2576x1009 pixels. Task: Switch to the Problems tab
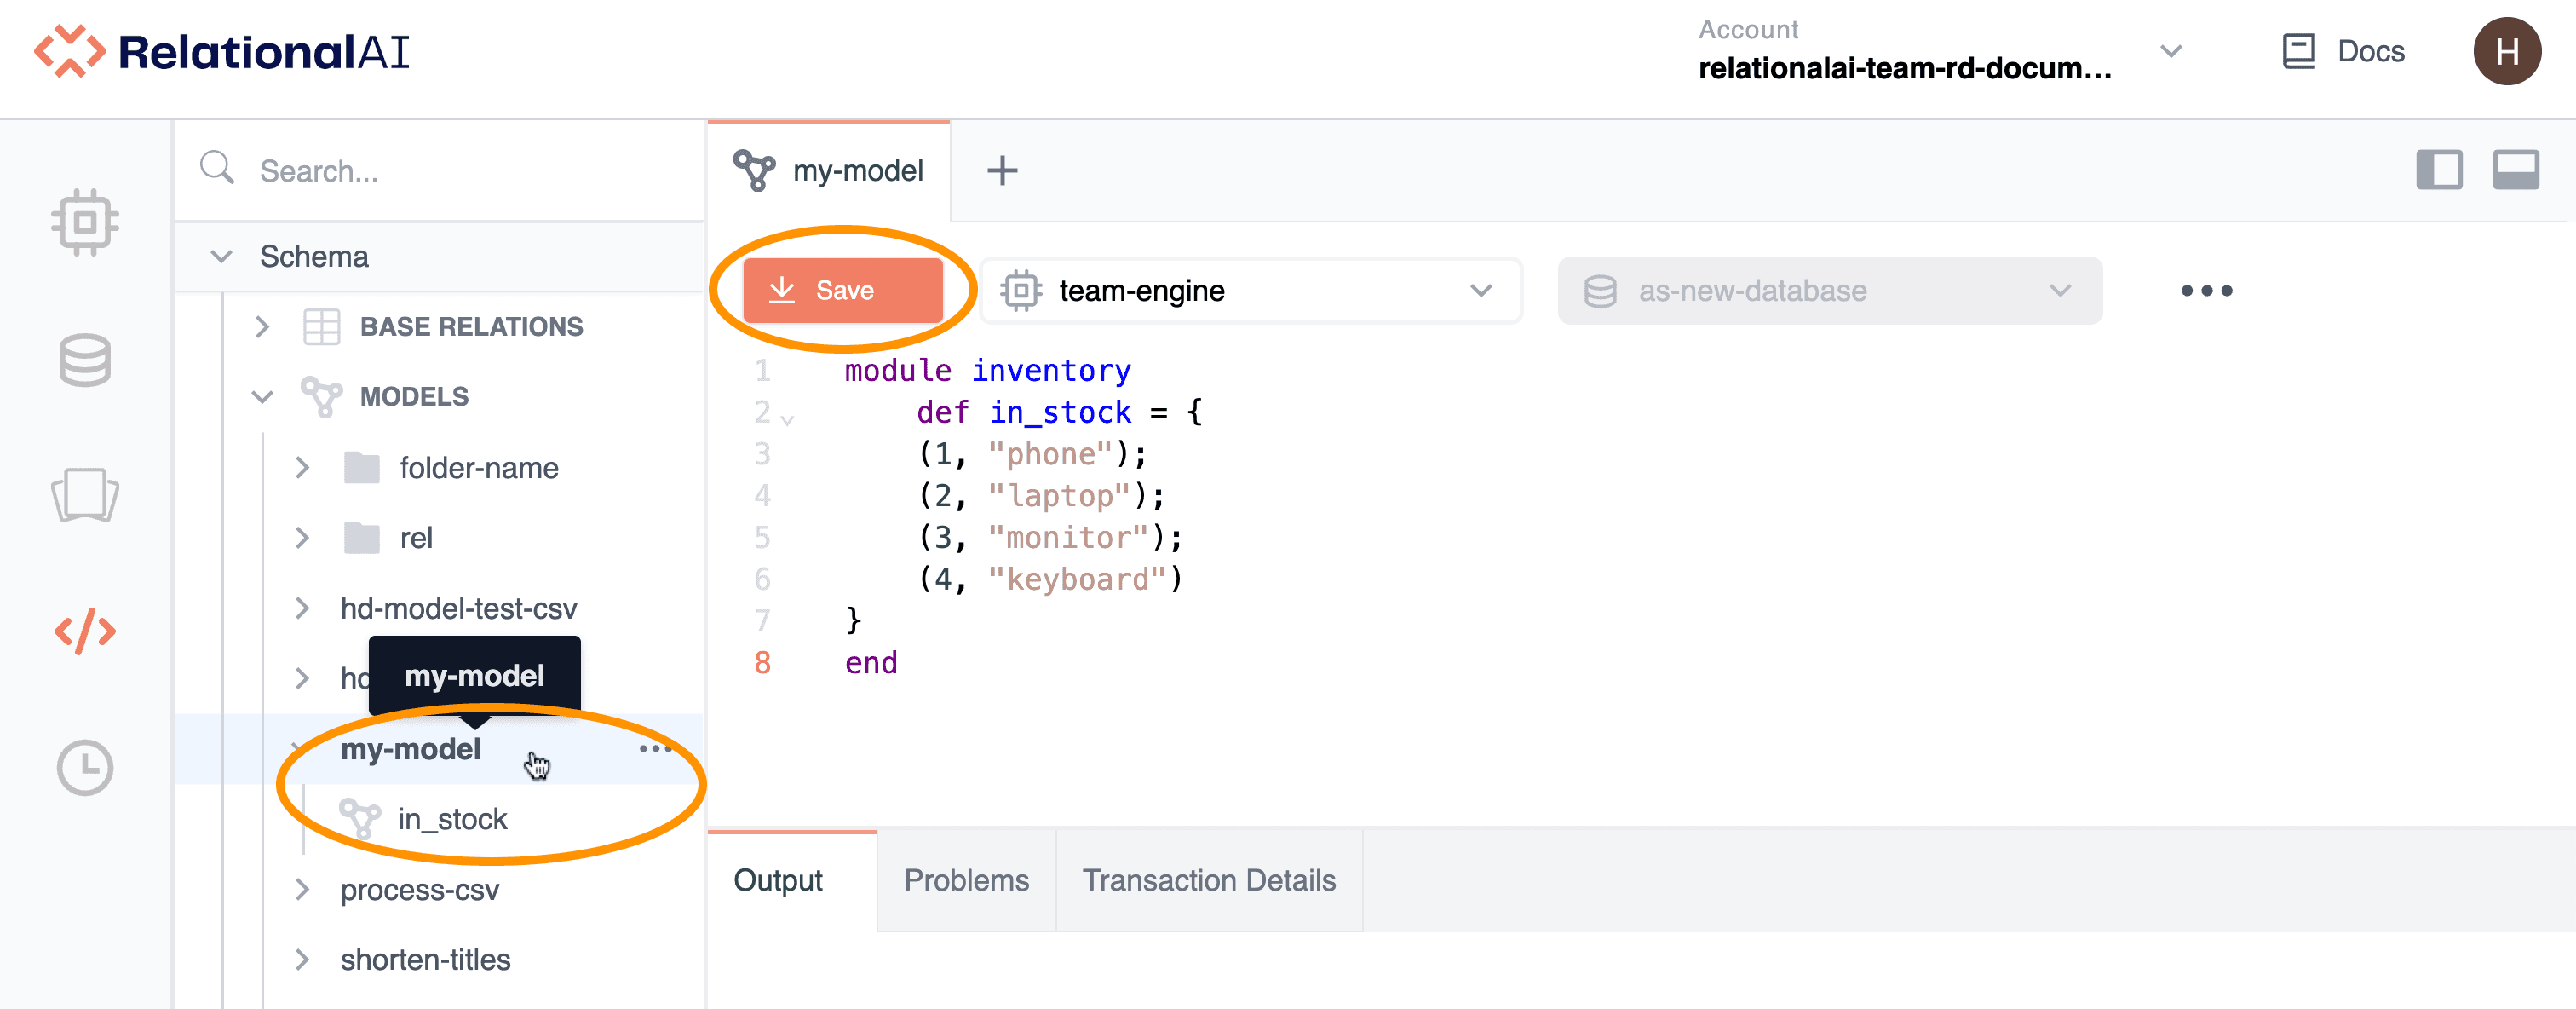[x=965, y=880]
